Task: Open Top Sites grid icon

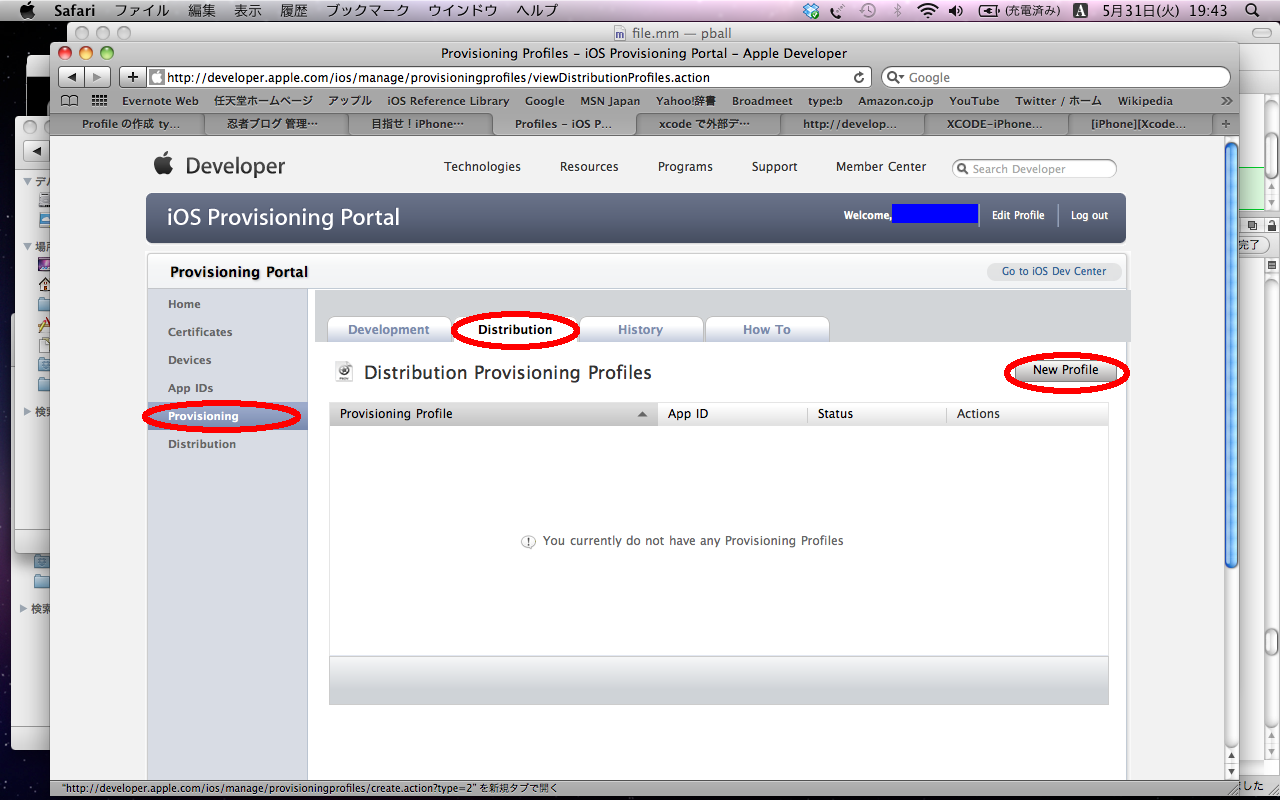Action: (x=99, y=100)
